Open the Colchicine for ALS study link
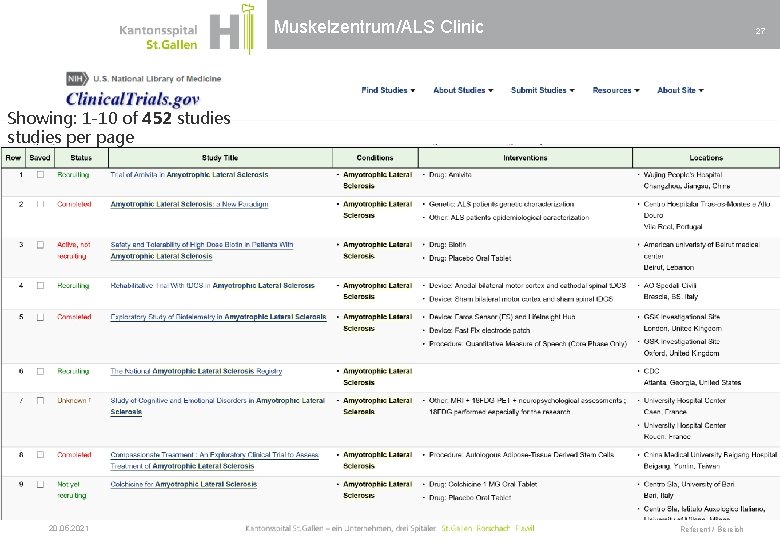The height and width of the screenshot is (540, 780). pos(184,484)
